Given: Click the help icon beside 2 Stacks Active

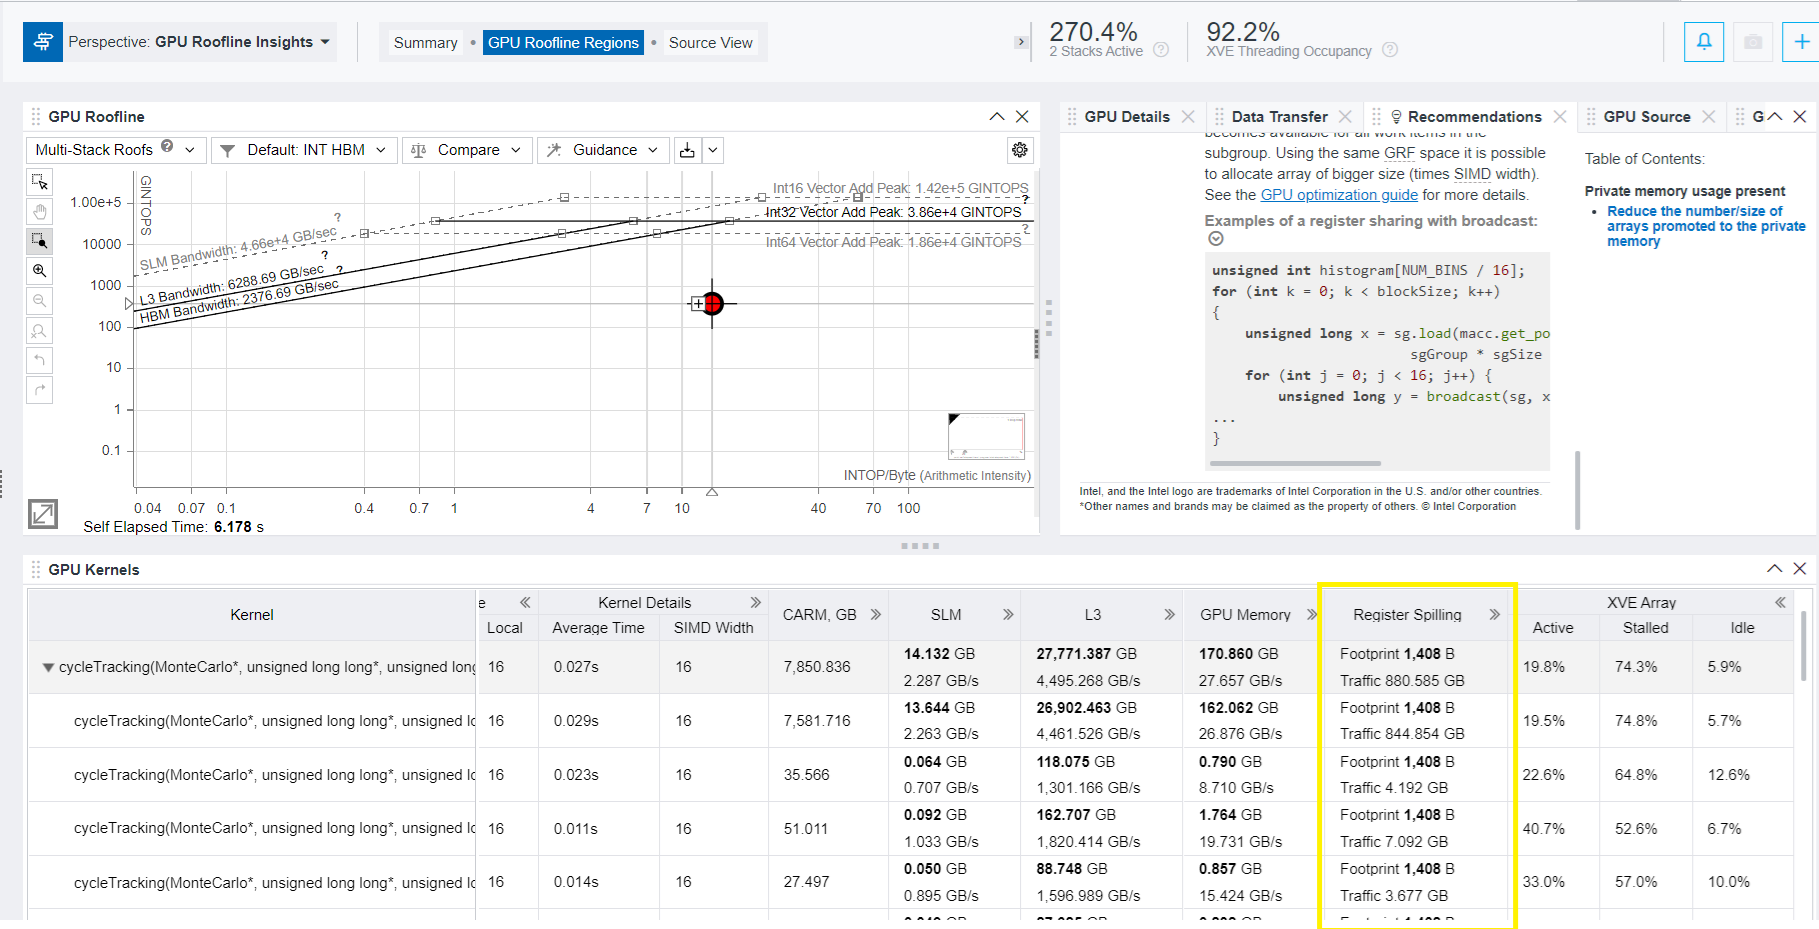Looking at the screenshot, I should (1161, 50).
